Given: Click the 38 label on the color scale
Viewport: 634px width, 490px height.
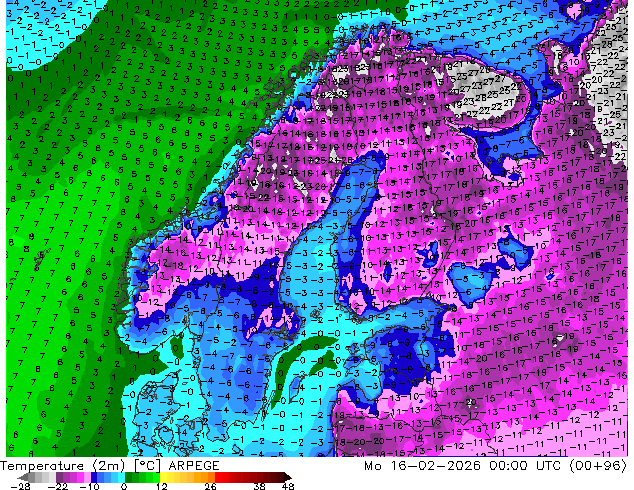Looking at the screenshot, I should [x=259, y=486].
